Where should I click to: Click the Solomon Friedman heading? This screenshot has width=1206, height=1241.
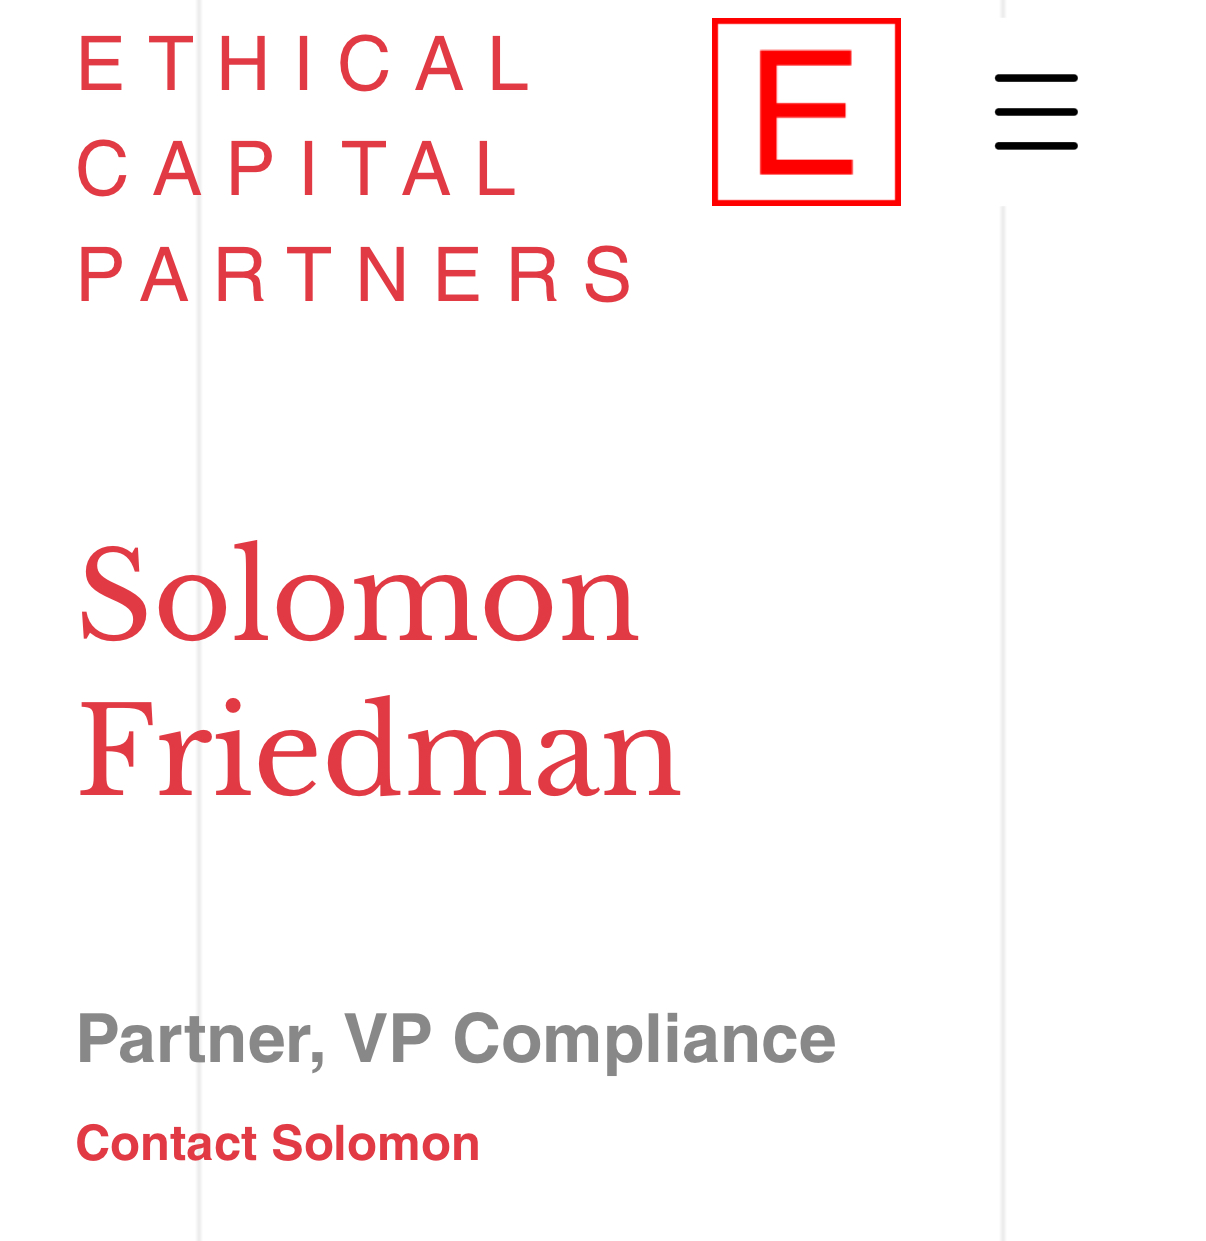pos(380,673)
